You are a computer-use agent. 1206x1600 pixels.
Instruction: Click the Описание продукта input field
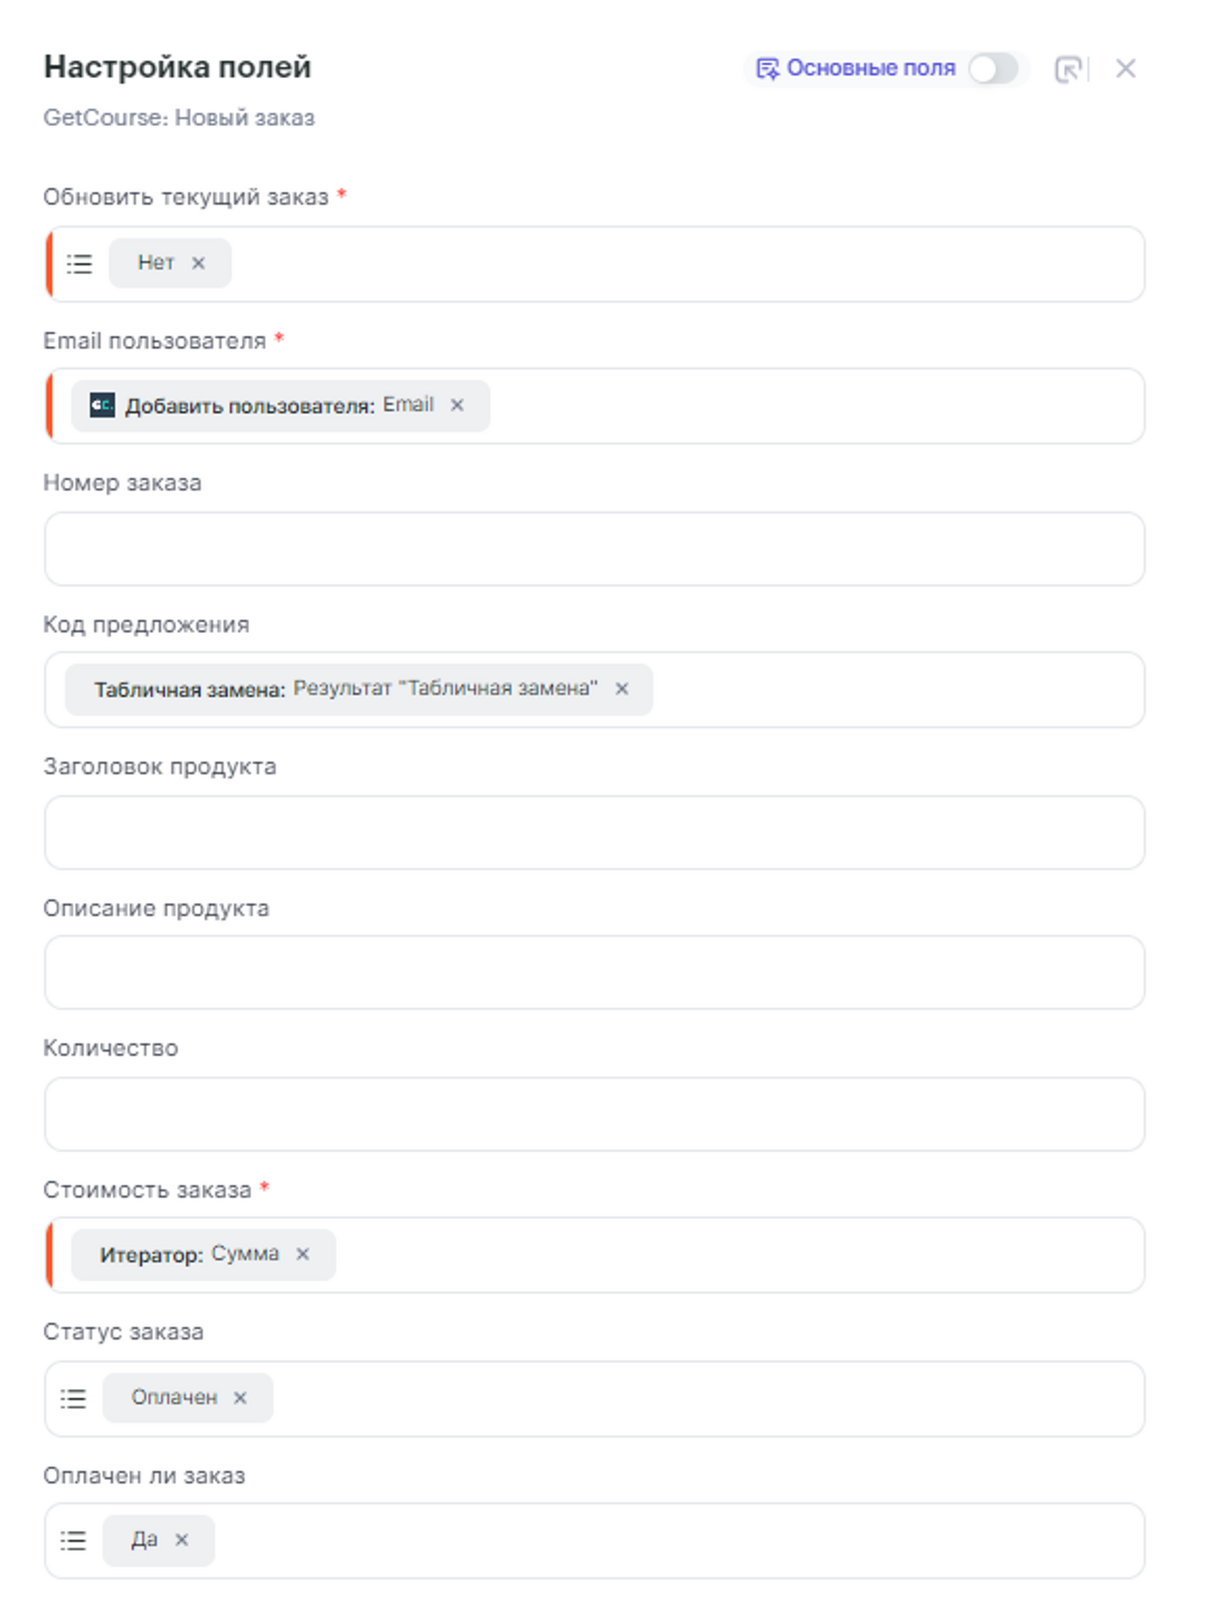[x=594, y=973]
